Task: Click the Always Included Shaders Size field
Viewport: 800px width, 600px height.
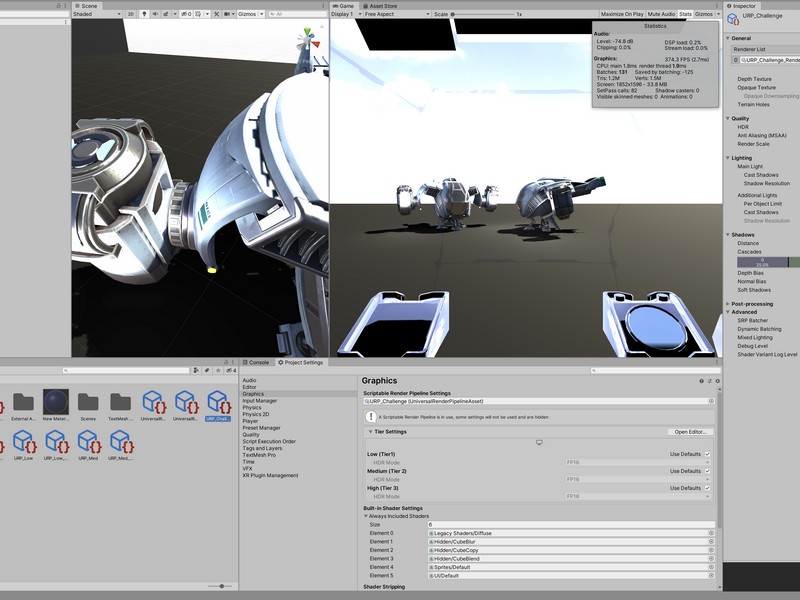Action: point(570,524)
